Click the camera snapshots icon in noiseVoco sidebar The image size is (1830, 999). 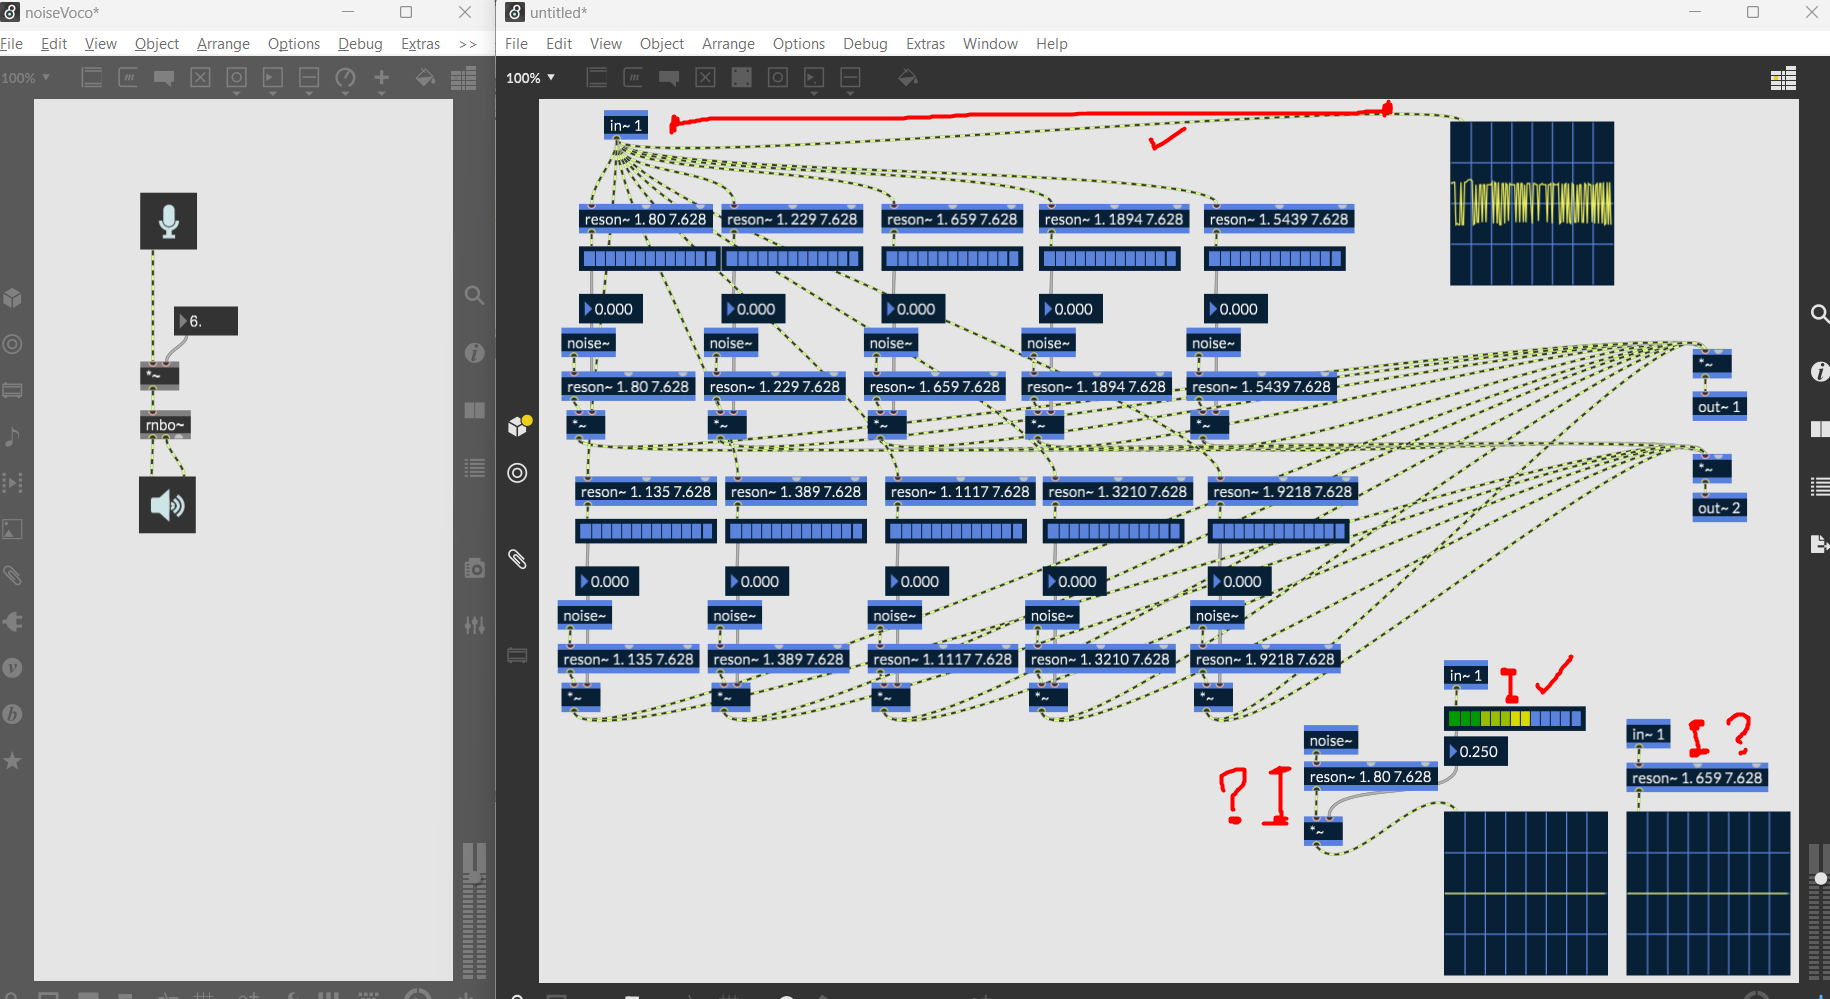[475, 569]
